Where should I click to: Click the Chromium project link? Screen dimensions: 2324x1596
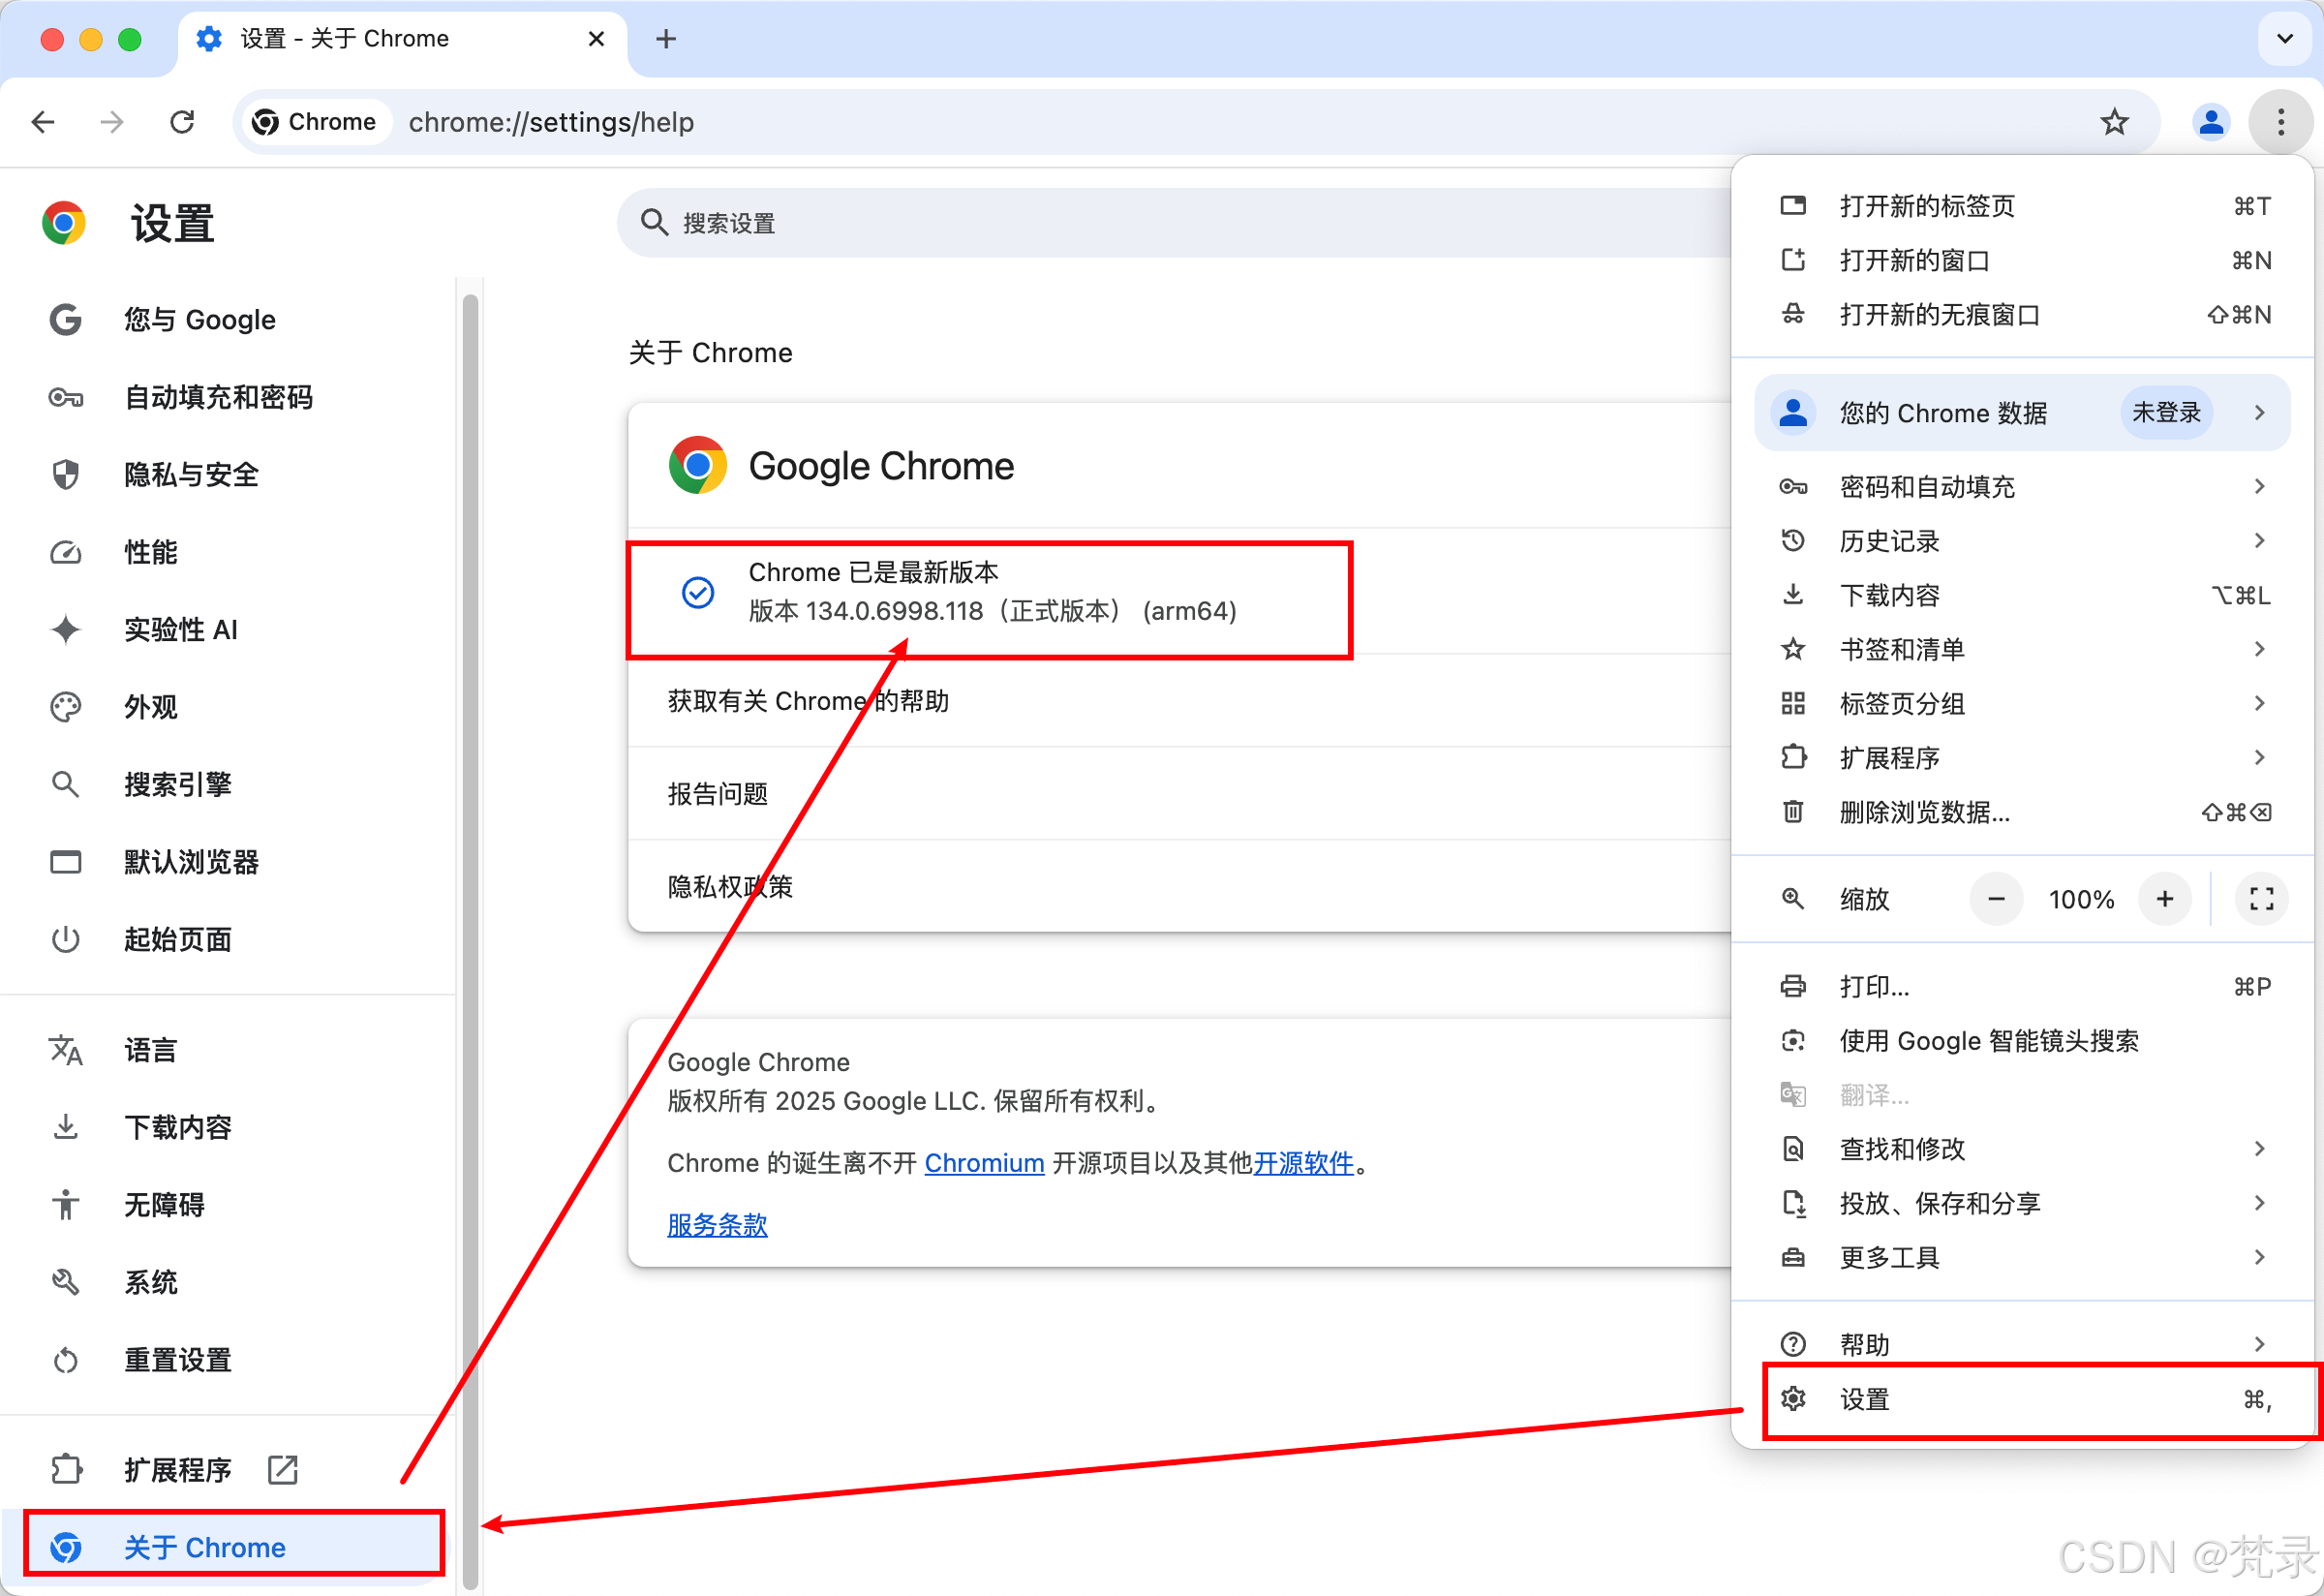tap(984, 1162)
